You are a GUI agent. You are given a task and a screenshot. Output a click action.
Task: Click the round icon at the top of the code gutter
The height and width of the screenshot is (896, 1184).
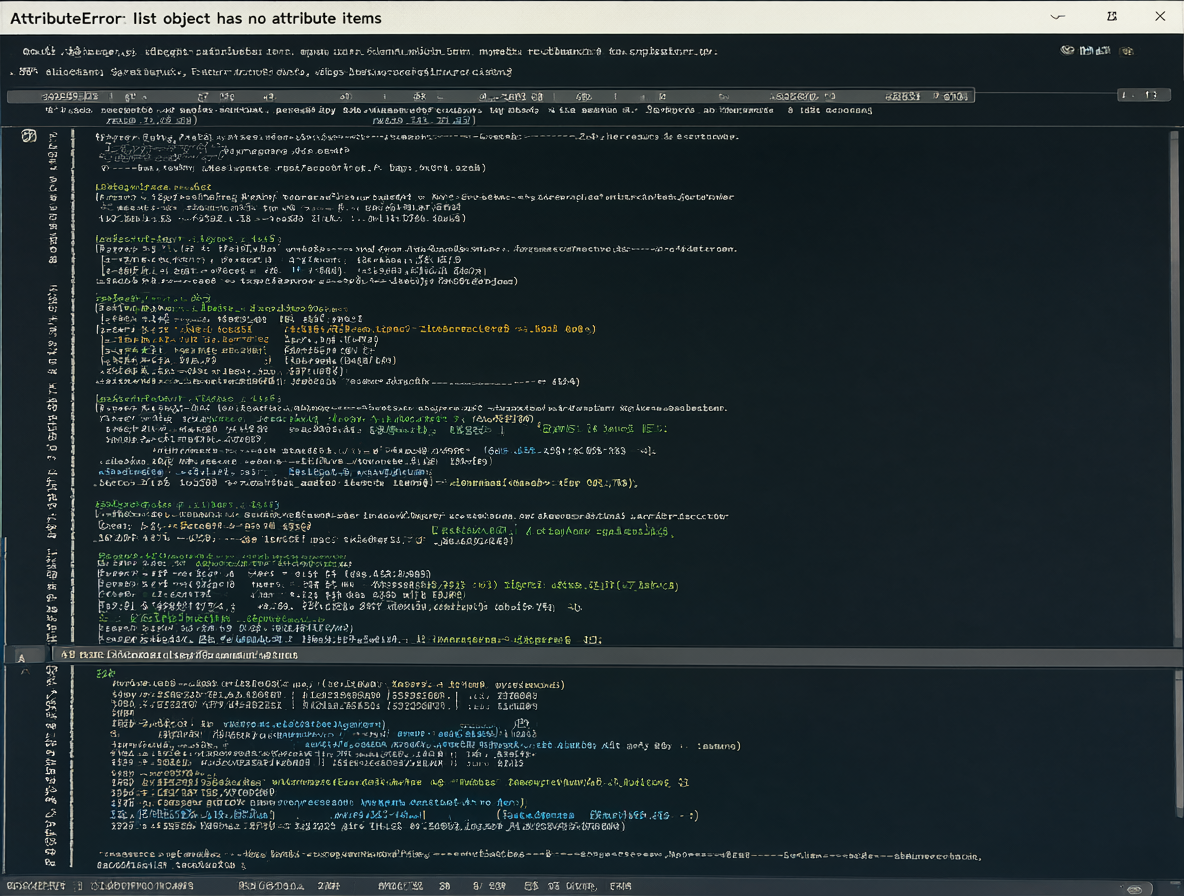[29, 136]
